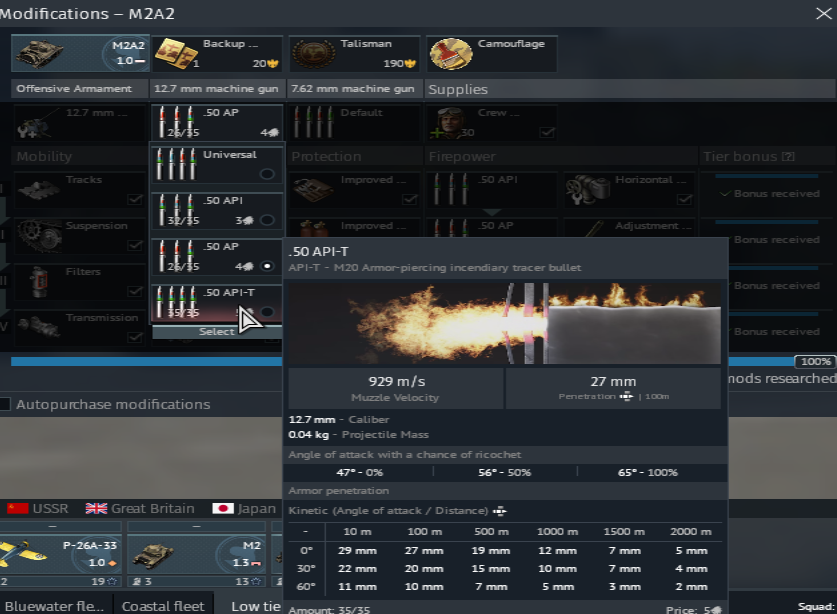Screen dimensions: 837x614
Task: Open the Backup vehicle item
Action: [175, 54]
